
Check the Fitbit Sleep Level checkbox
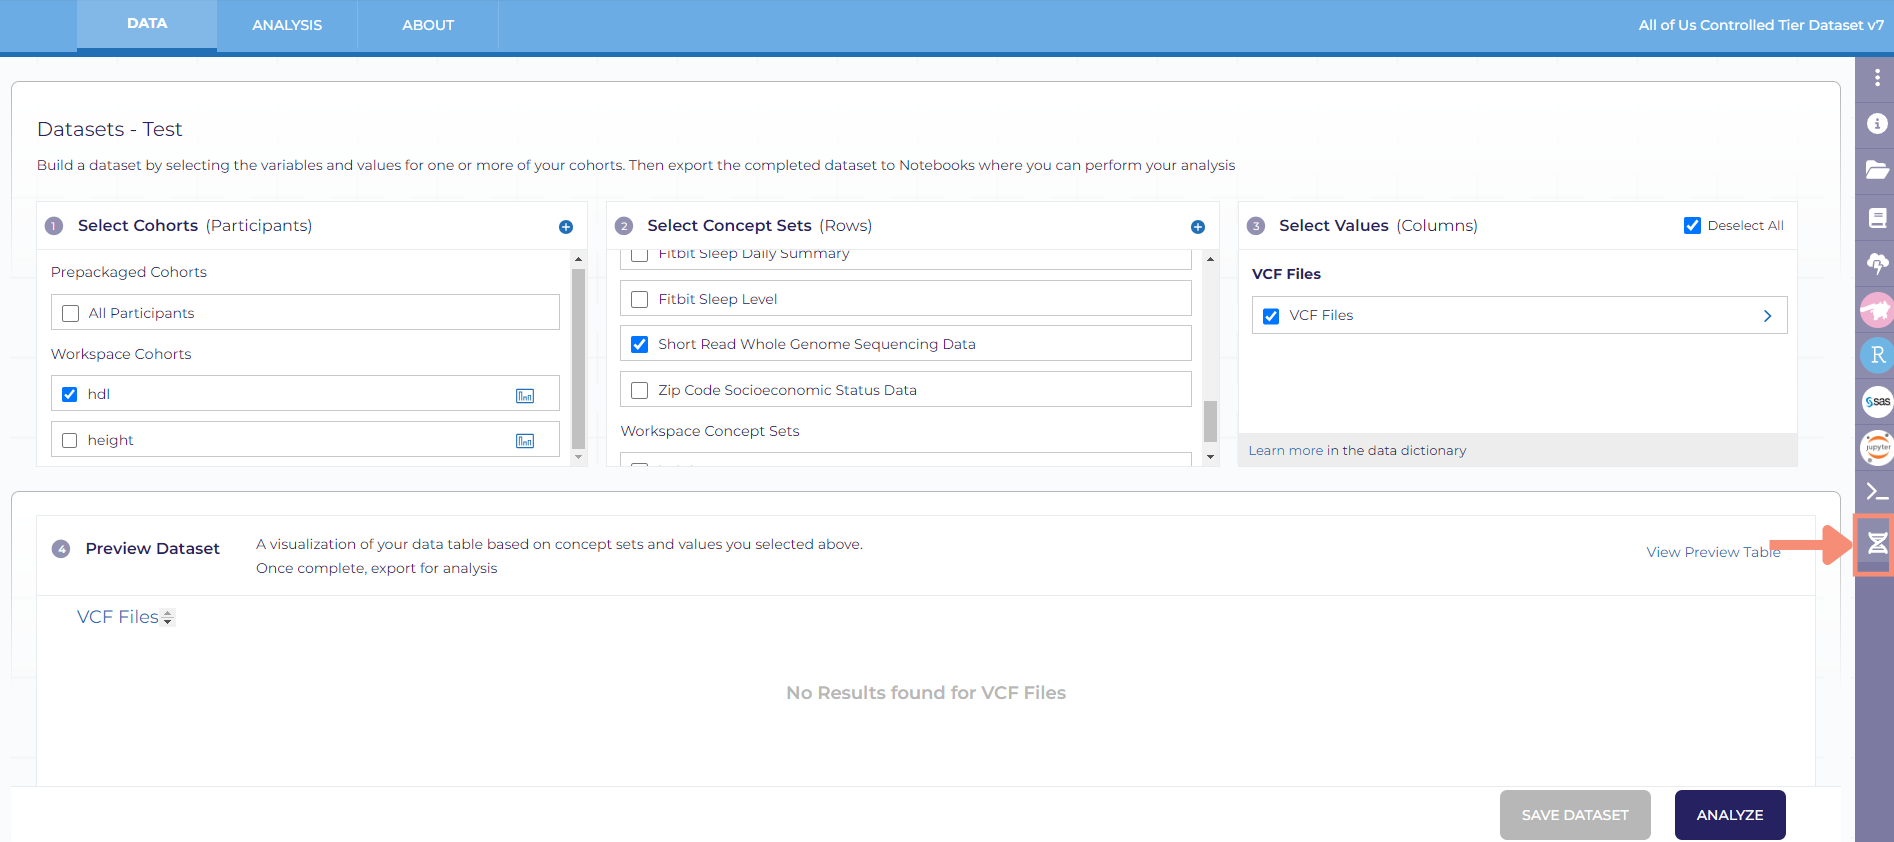click(640, 299)
